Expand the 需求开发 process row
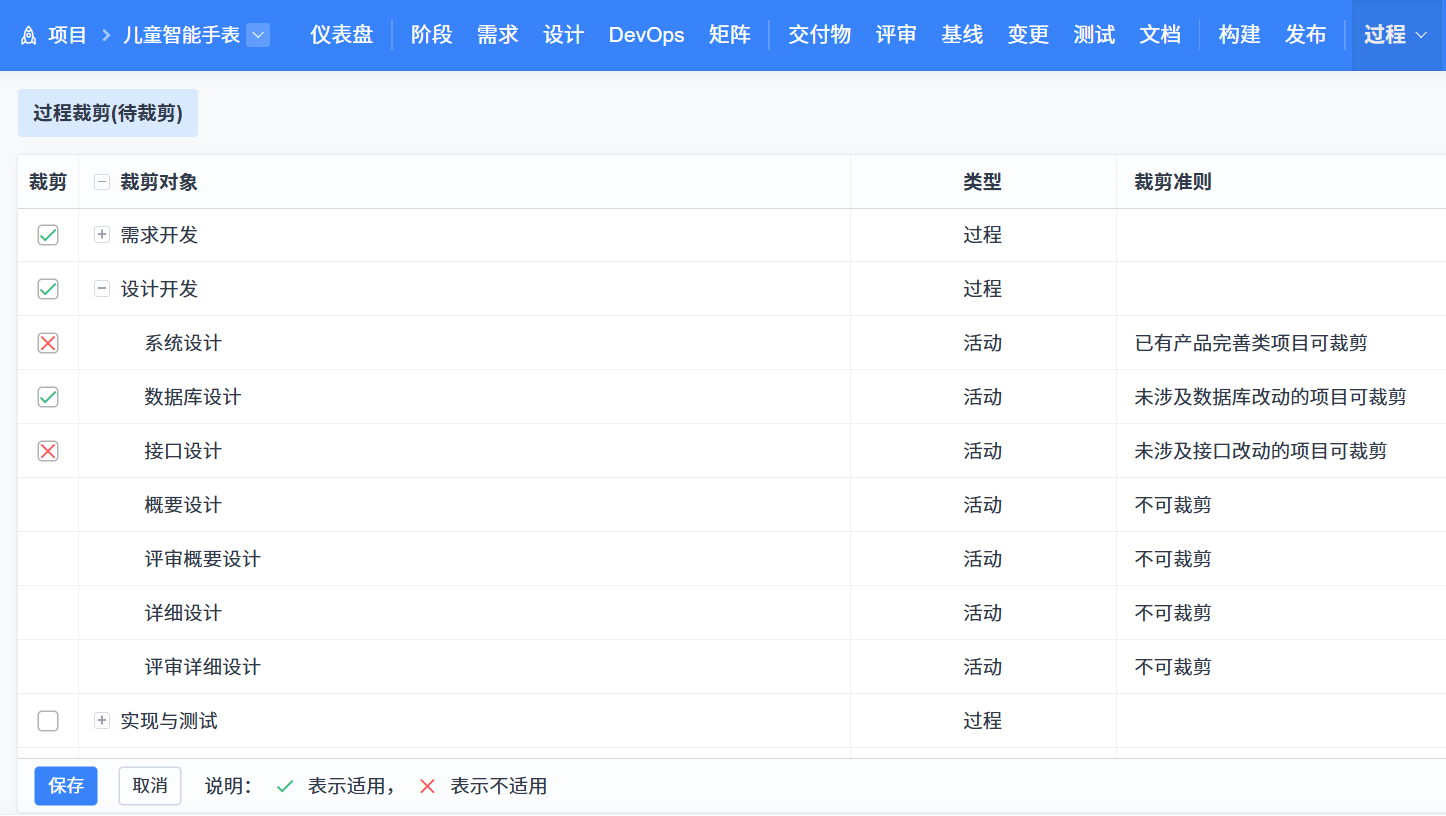 point(101,235)
